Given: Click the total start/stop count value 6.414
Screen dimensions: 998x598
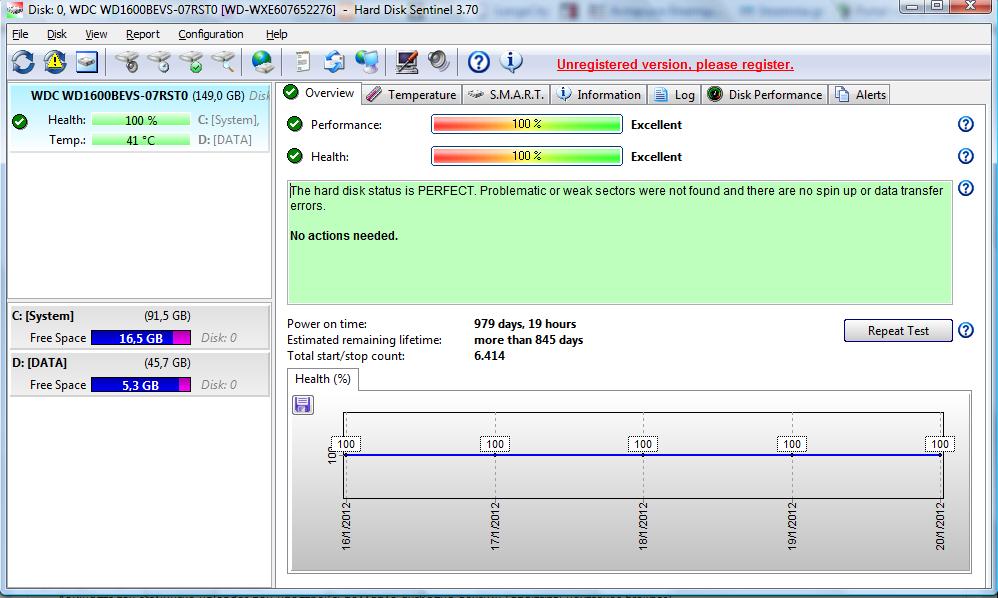Looking at the screenshot, I should (x=489, y=356).
